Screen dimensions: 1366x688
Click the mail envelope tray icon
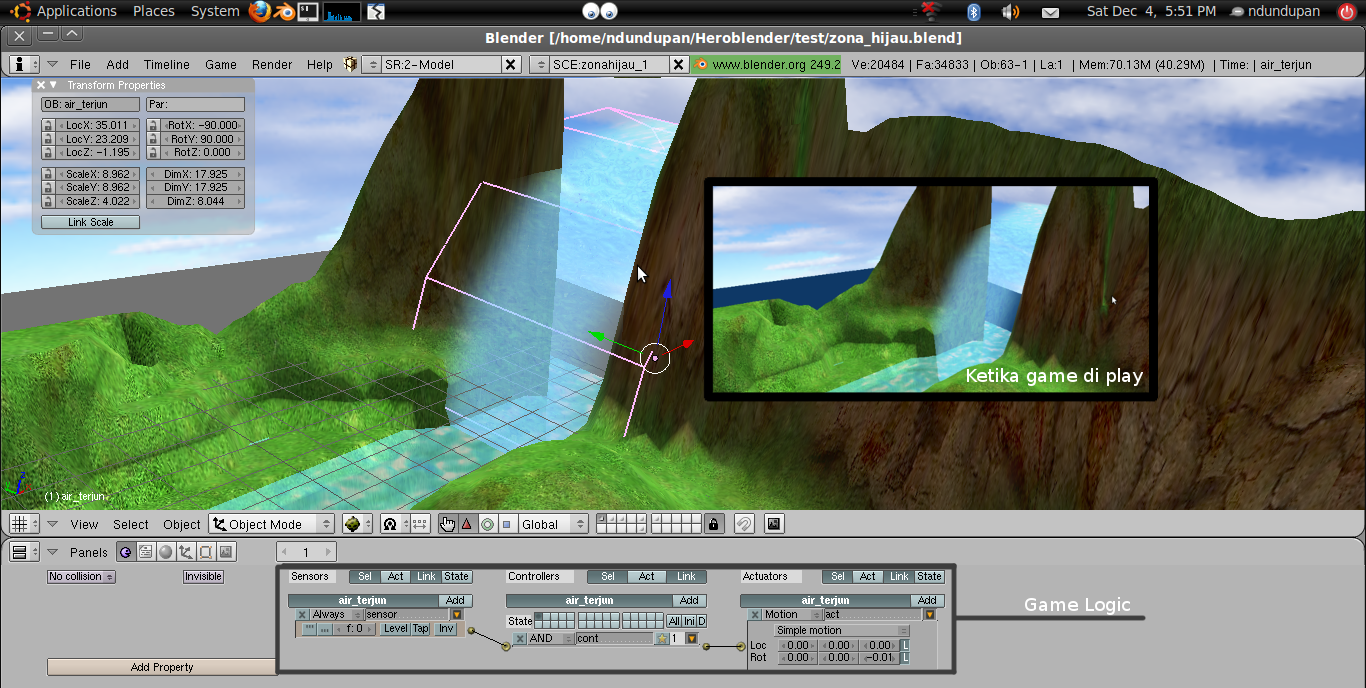point(1050,13)
